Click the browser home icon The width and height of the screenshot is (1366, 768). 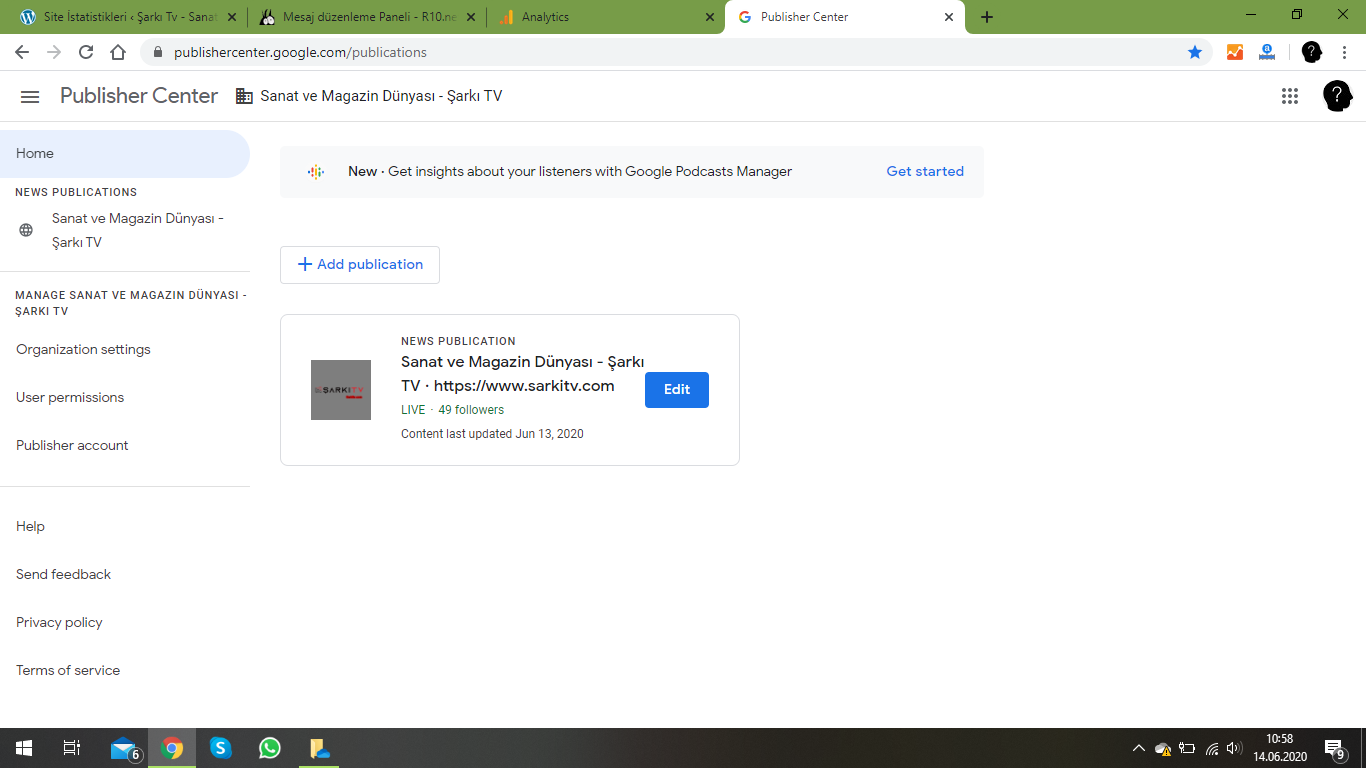118,52
